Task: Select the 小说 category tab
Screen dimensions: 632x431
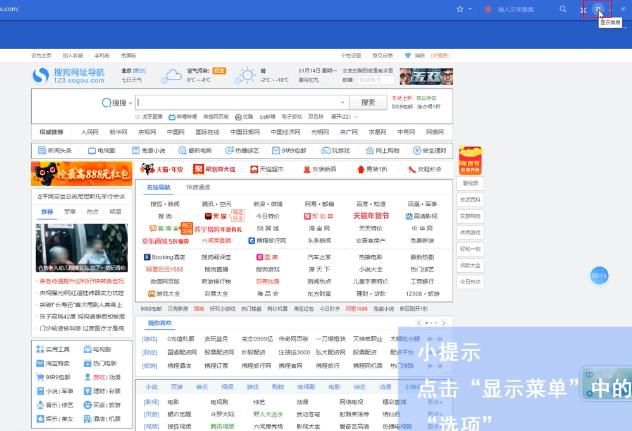Action: (x=152, y=387)
